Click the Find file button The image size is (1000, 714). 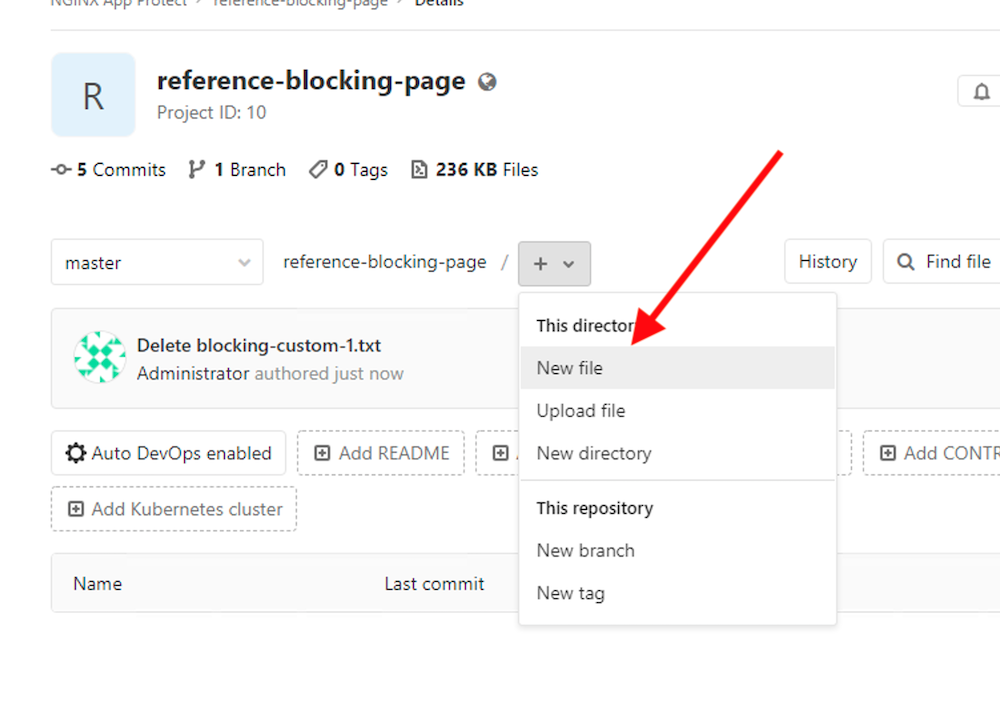(x=942, y=261)
